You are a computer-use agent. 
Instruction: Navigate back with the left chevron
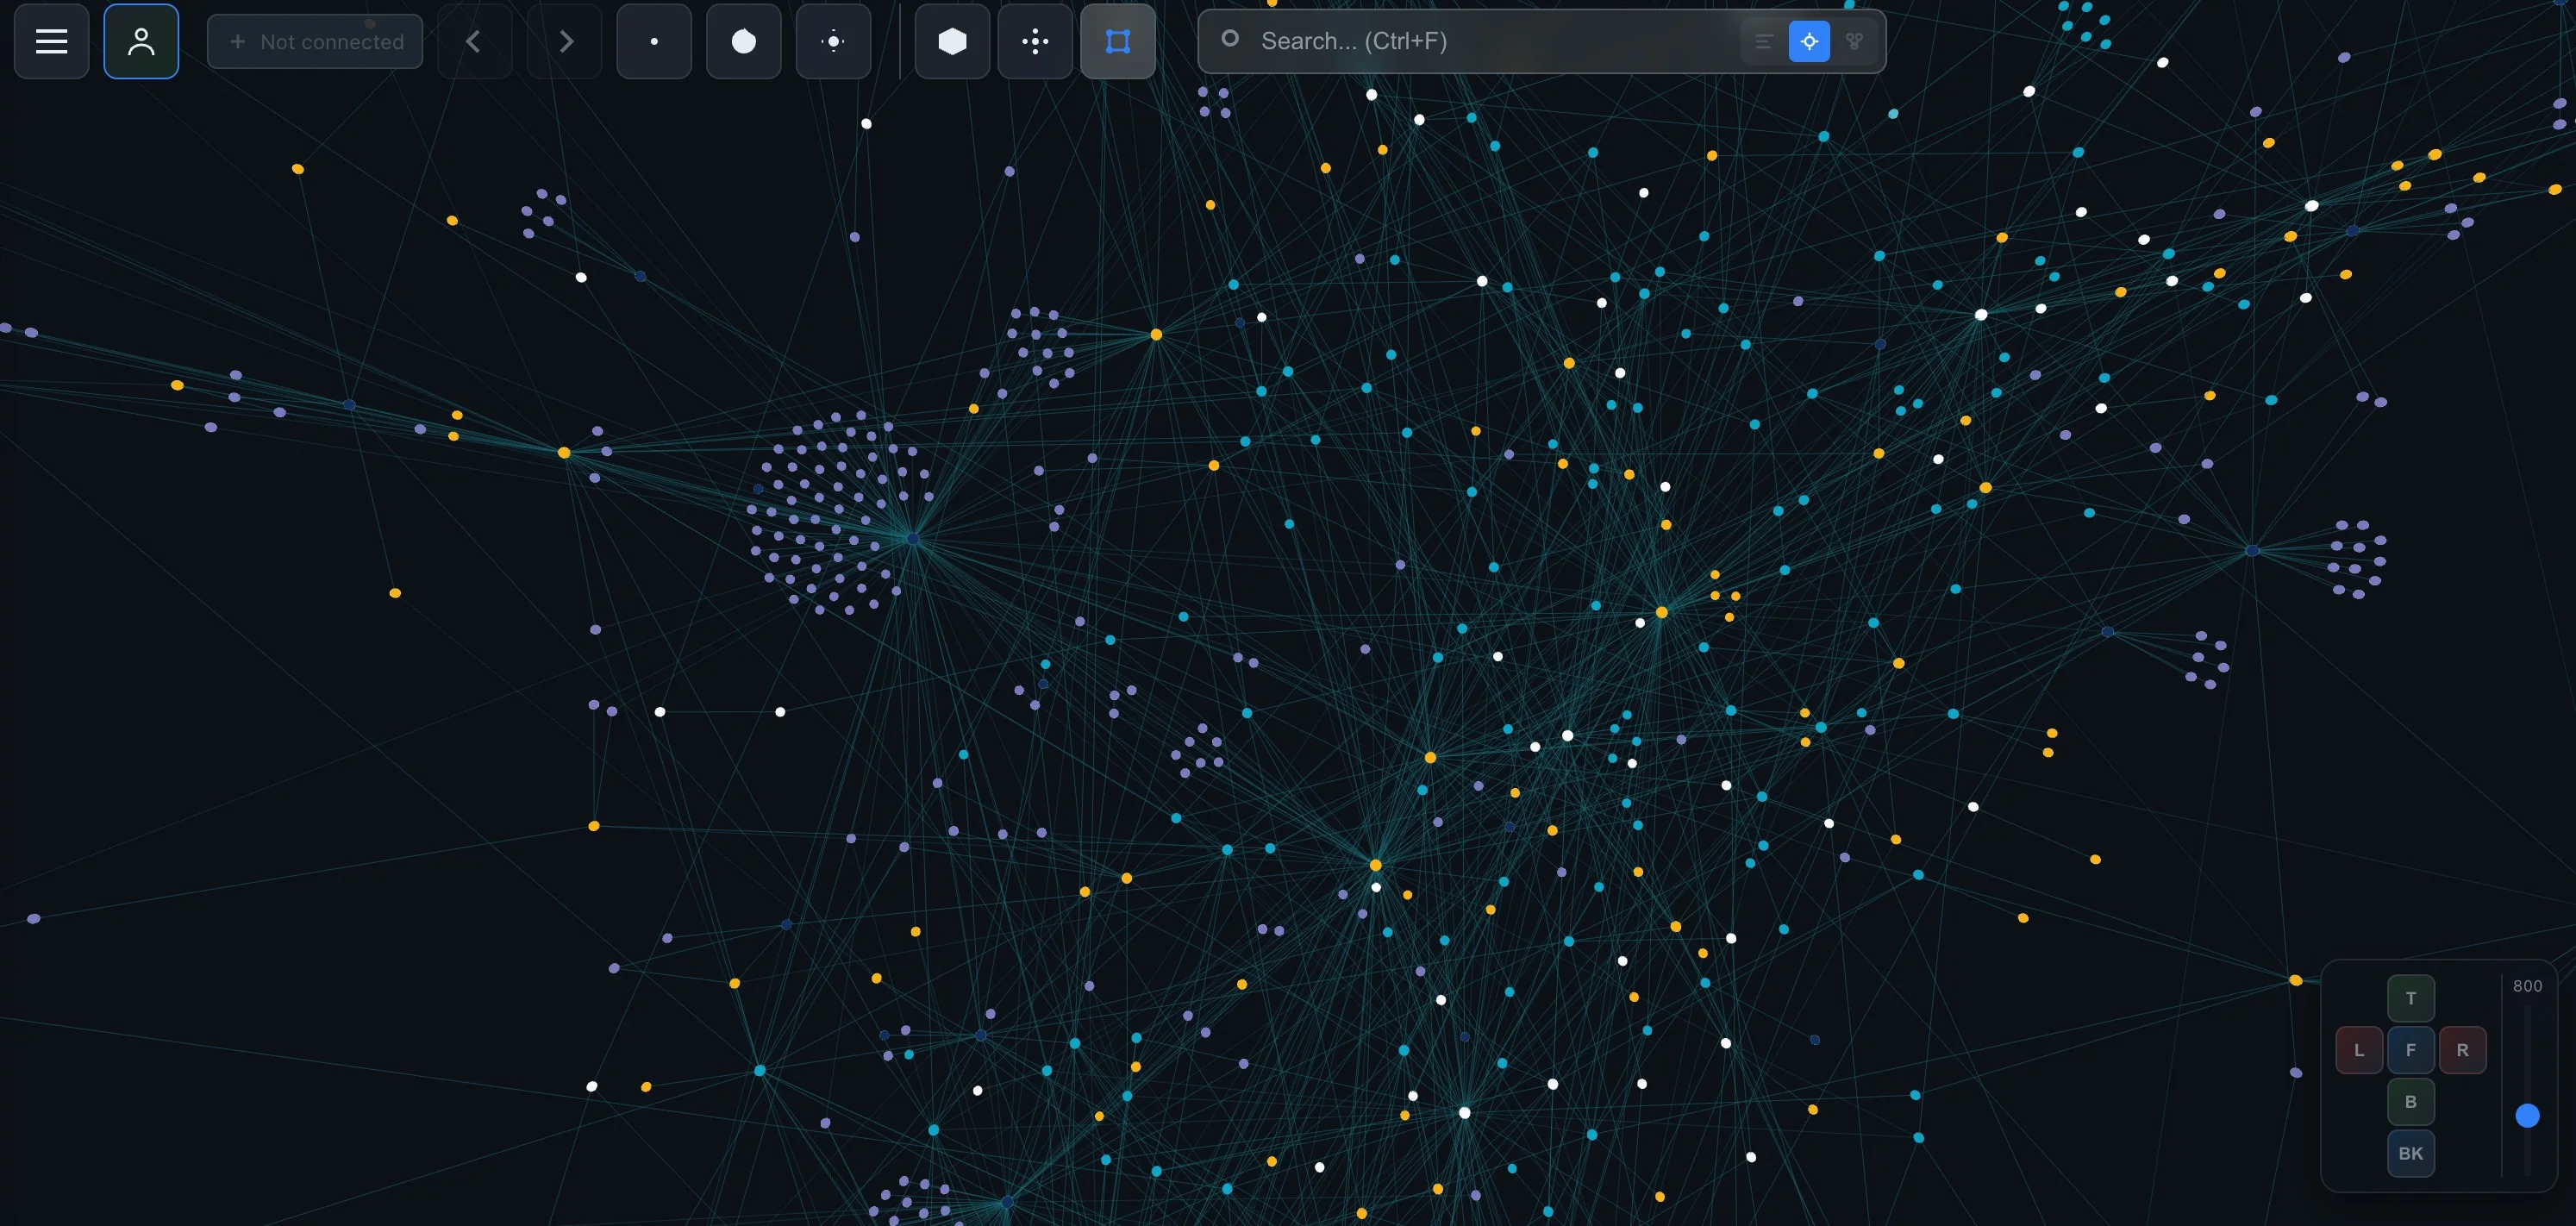pyautogui.click(x=473, y=41)
